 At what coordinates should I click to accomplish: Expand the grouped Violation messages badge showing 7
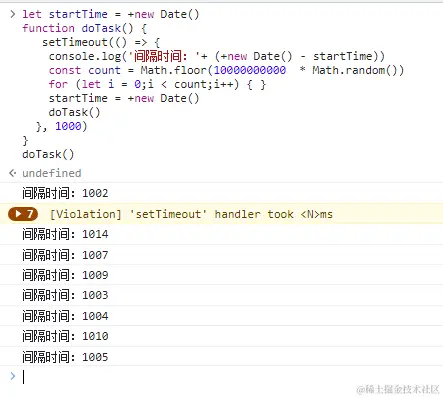(x=23, y=214)
